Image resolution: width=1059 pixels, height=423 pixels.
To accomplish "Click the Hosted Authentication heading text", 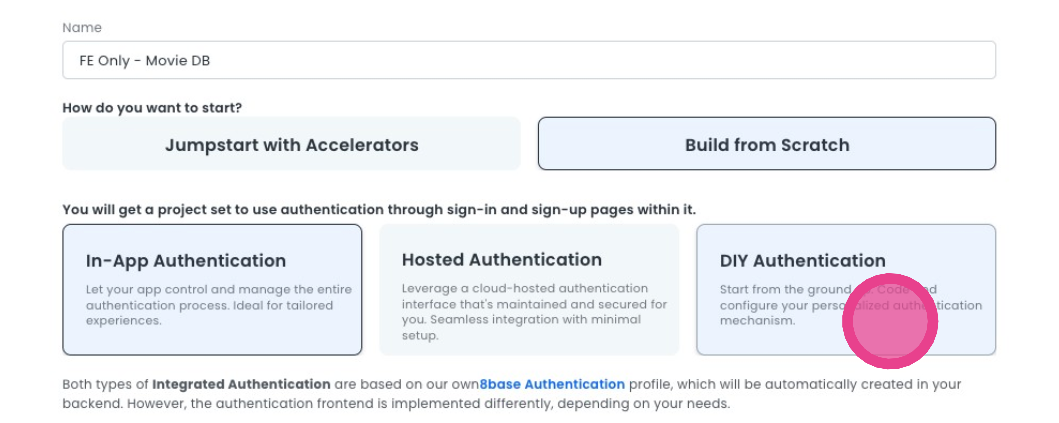I will [x=501, y=260].
